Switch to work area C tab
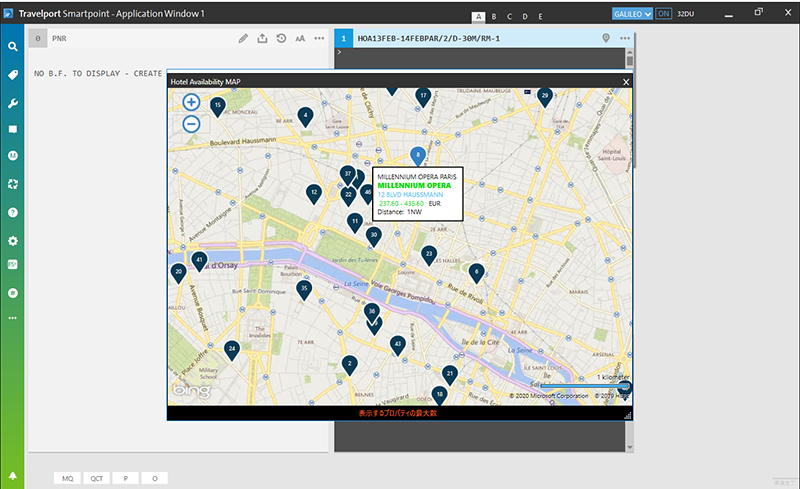 pyautogui.click(x=509, y=16)
